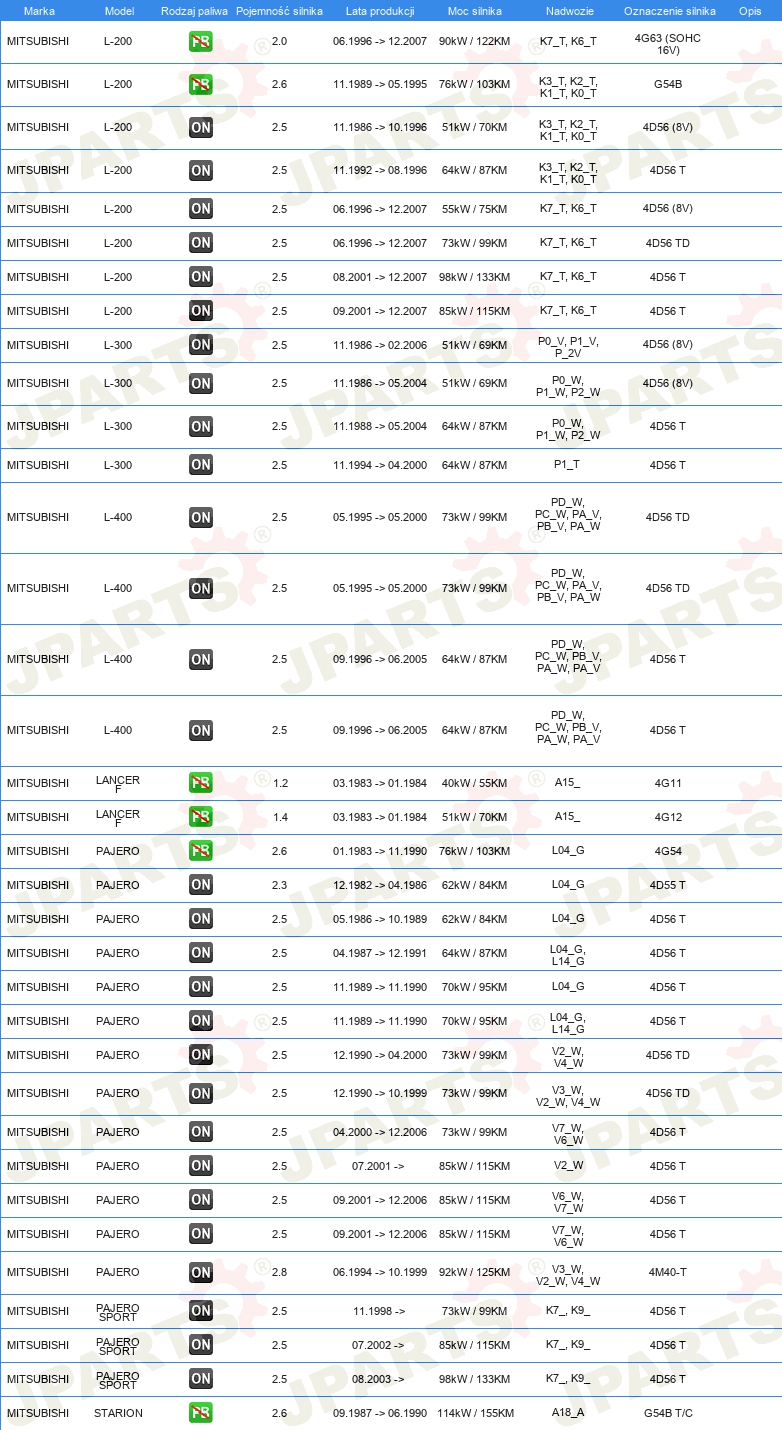Click the ON icon for L-300 11.1986 -> 05.2004
This screenshot has width=782, height=1430.
point(201,383)
